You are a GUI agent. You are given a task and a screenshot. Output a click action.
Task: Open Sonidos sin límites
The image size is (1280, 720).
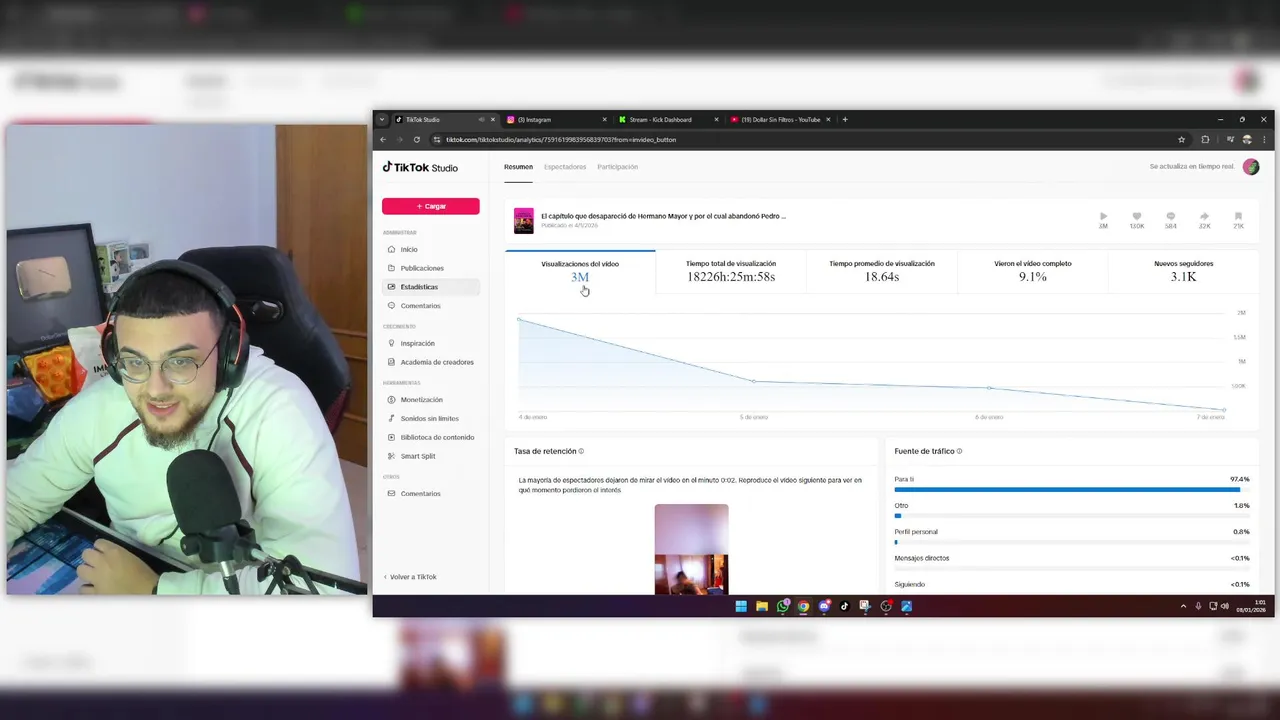(x=431, y=418)
